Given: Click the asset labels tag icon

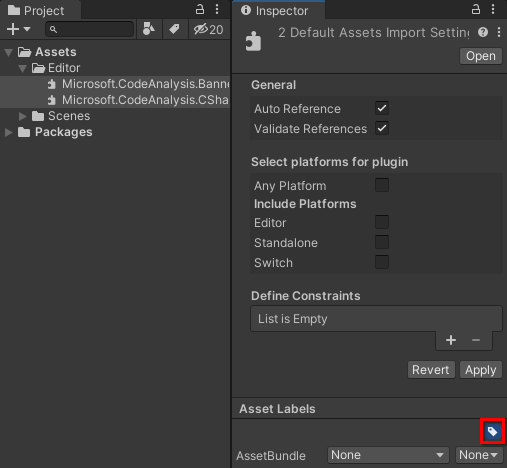Looking at the screenshot, I should pyautogui.click(x=492, y=431).
